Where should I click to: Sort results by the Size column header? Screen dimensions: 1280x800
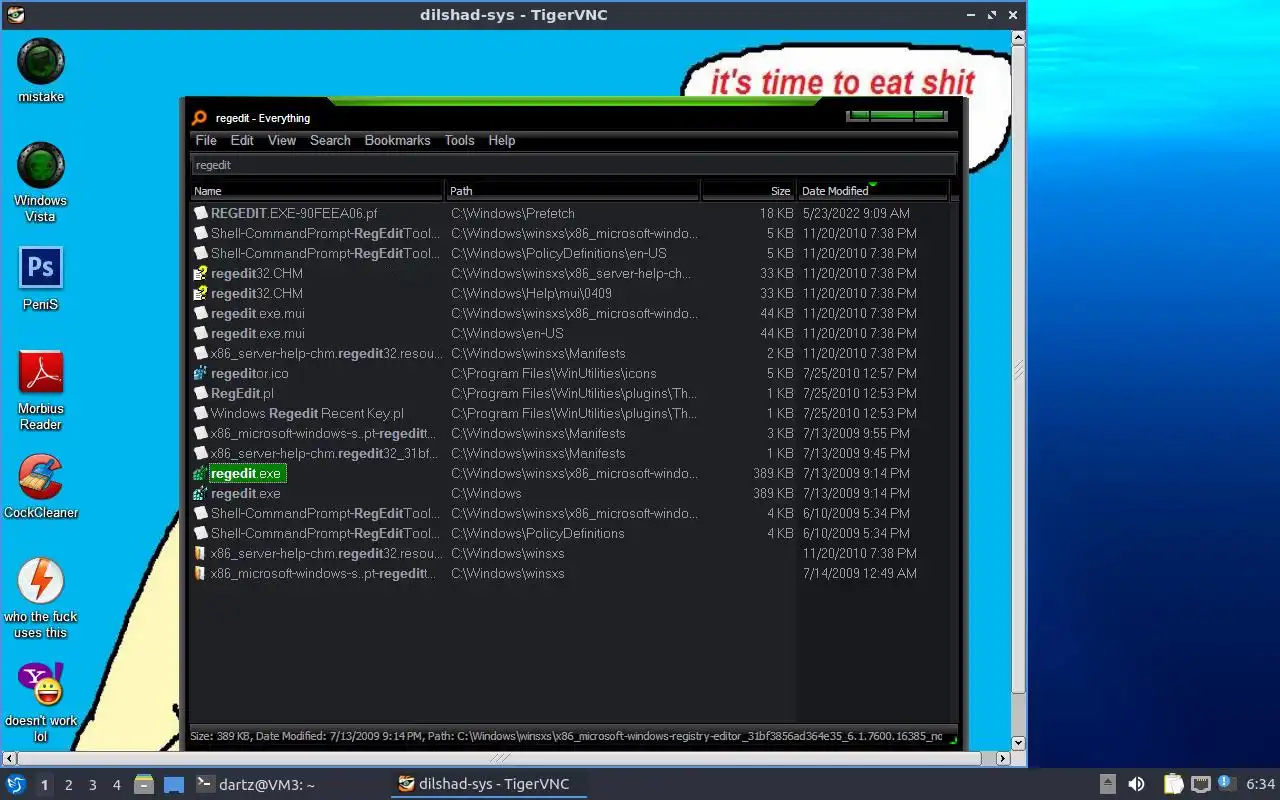click(748, 190)
